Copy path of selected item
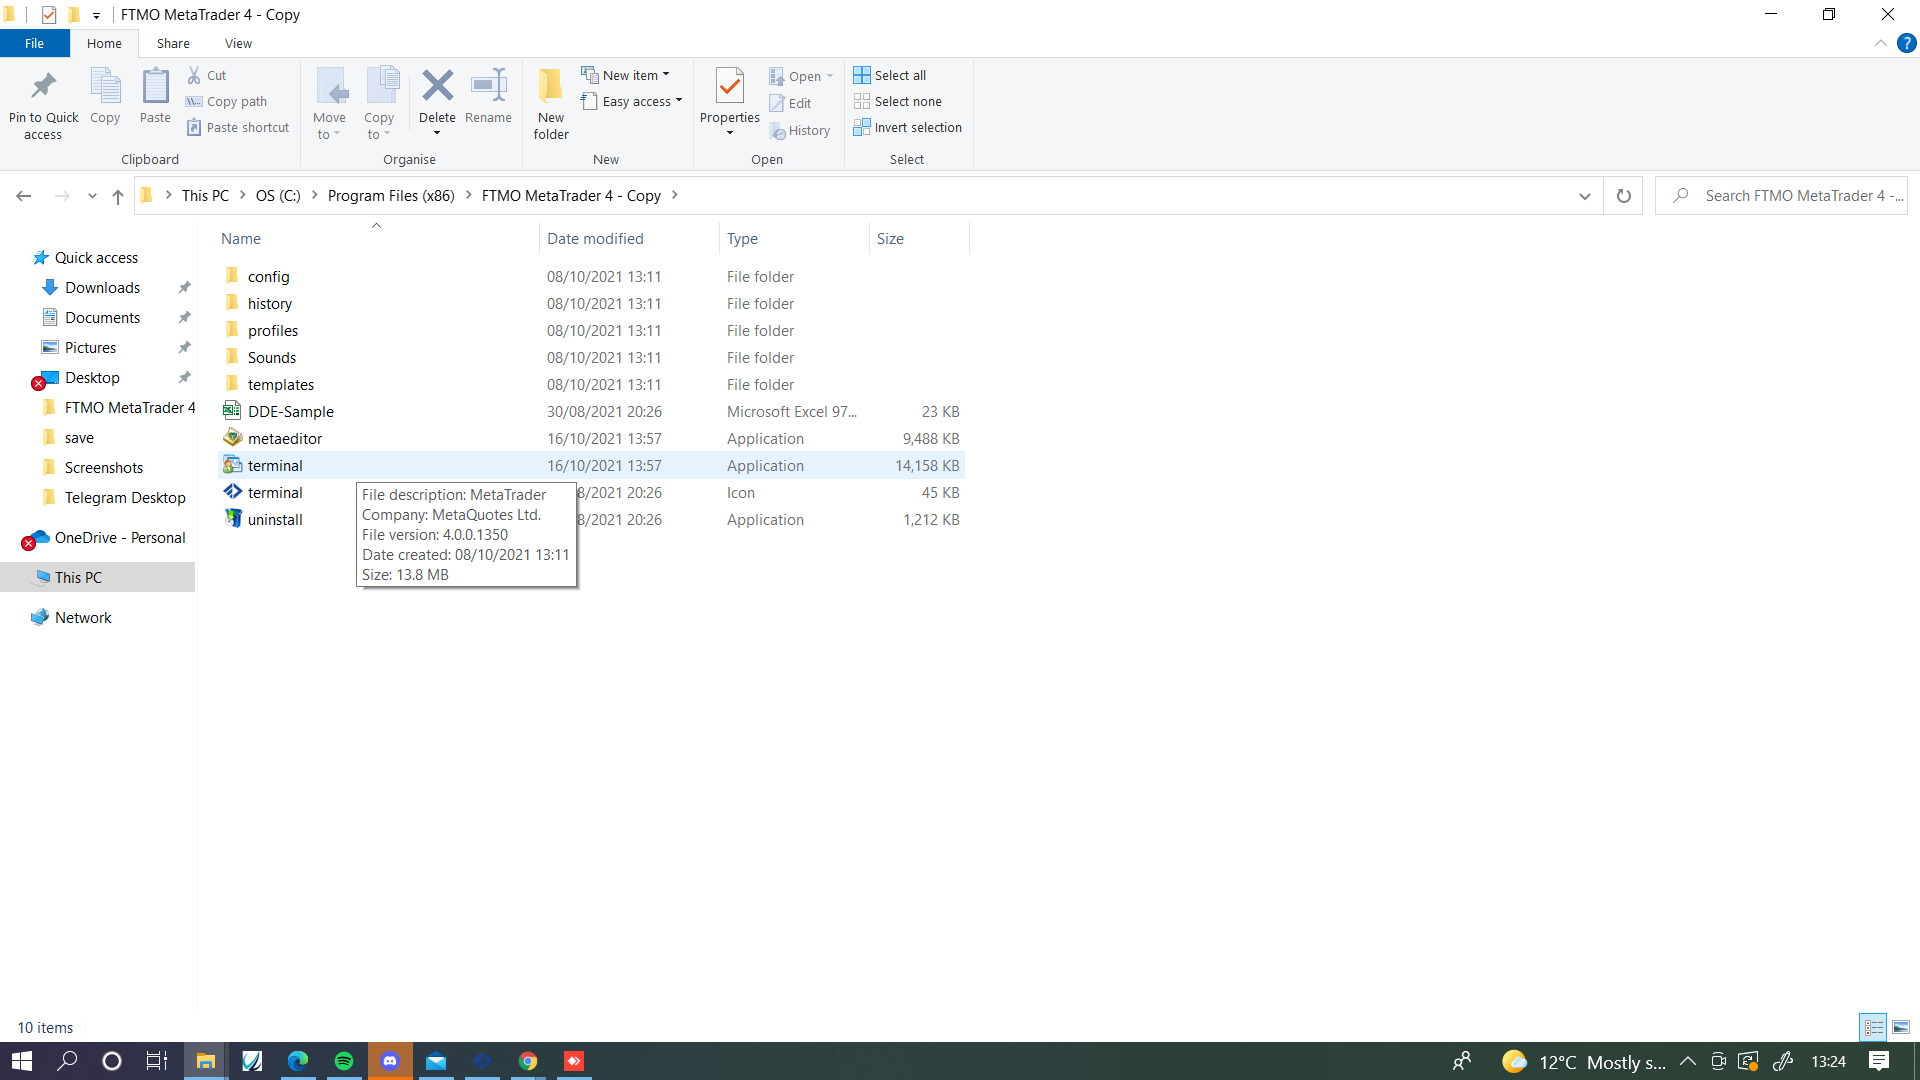Screen dimensions: 1920x1080 click(x=227, y=101)
